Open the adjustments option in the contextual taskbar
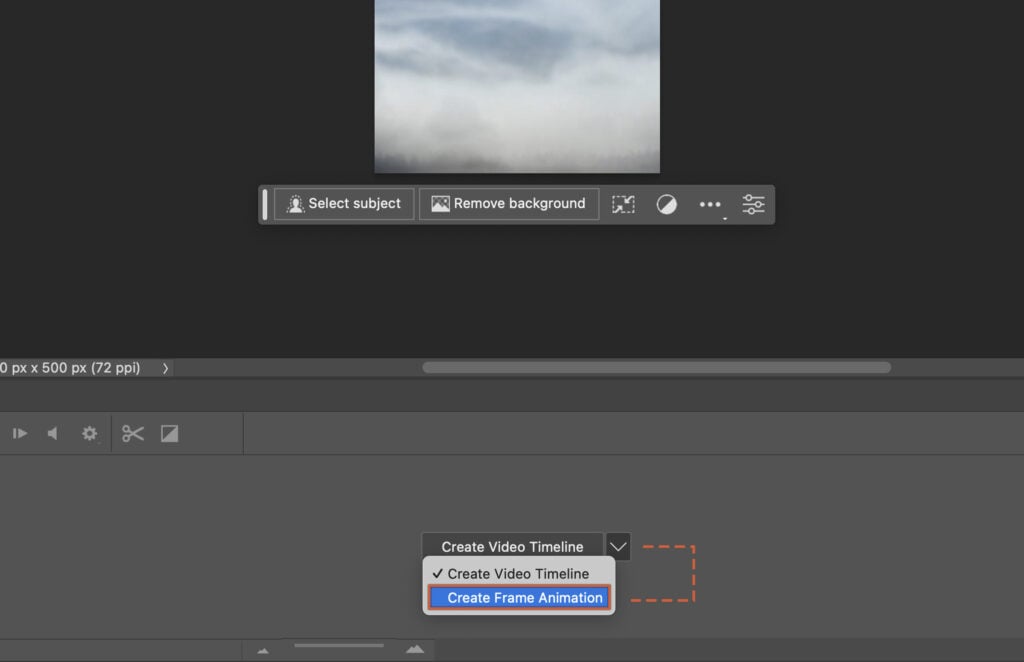The width and height of the screenshot is (1024, 662). tap(667, 204)
